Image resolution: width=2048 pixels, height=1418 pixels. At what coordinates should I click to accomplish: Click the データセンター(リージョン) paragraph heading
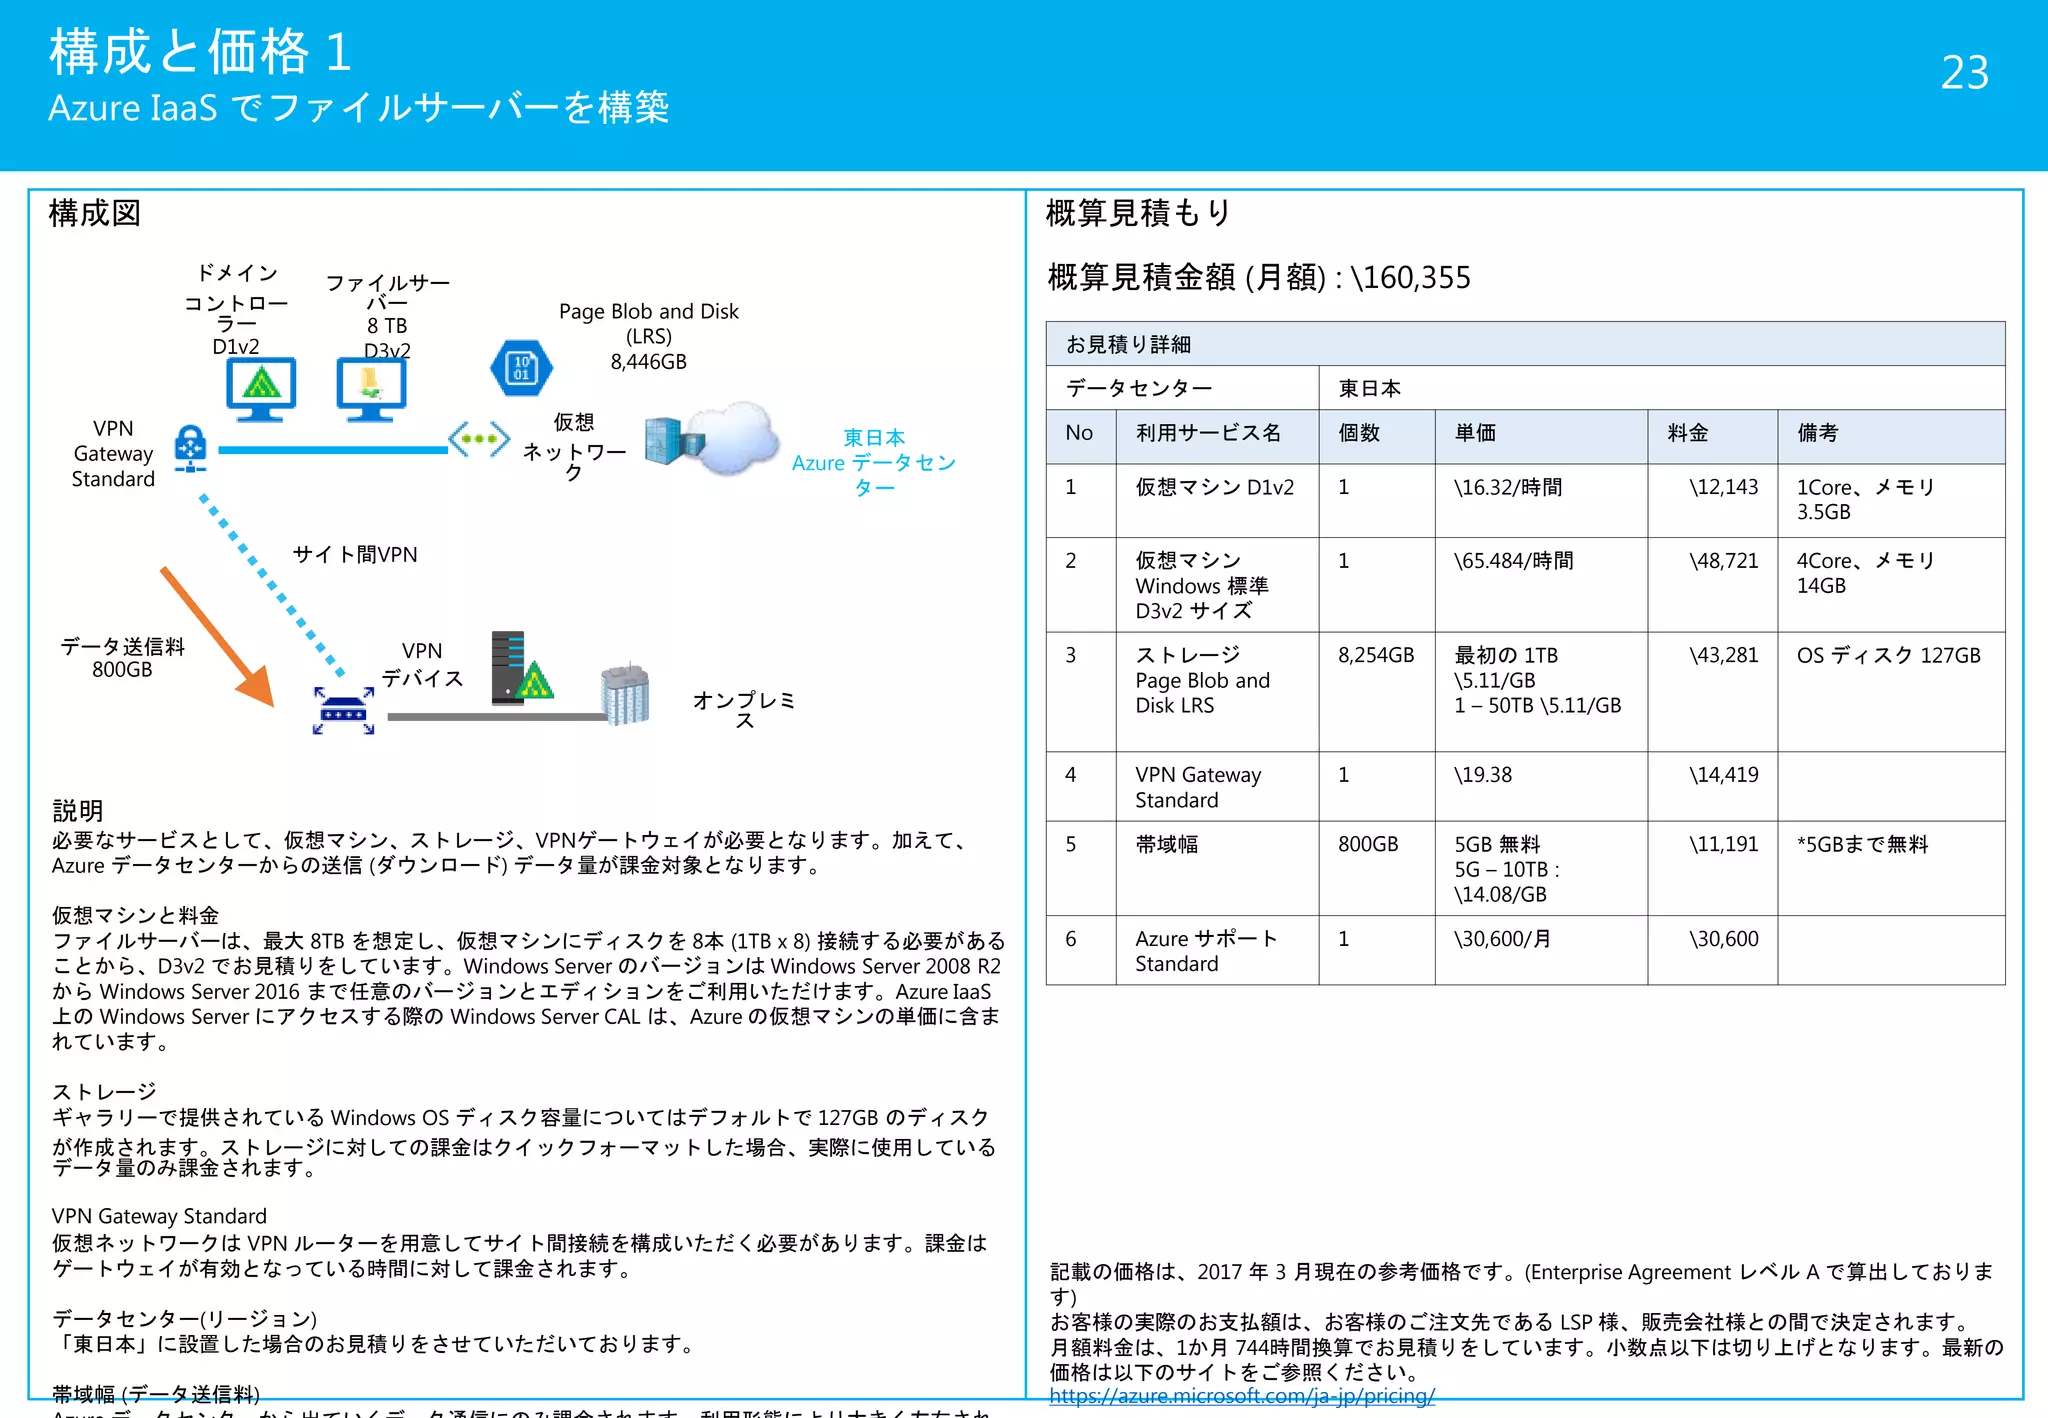[185, 1319]
